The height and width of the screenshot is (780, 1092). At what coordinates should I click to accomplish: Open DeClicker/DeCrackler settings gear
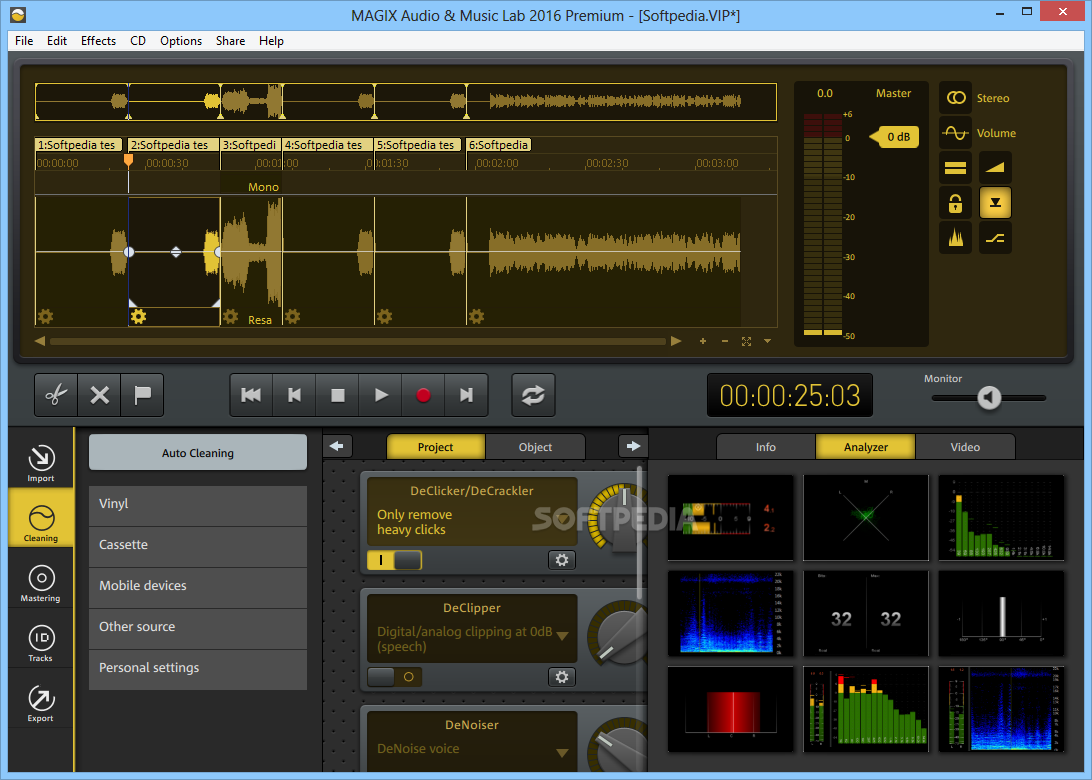tap(562, 560)
